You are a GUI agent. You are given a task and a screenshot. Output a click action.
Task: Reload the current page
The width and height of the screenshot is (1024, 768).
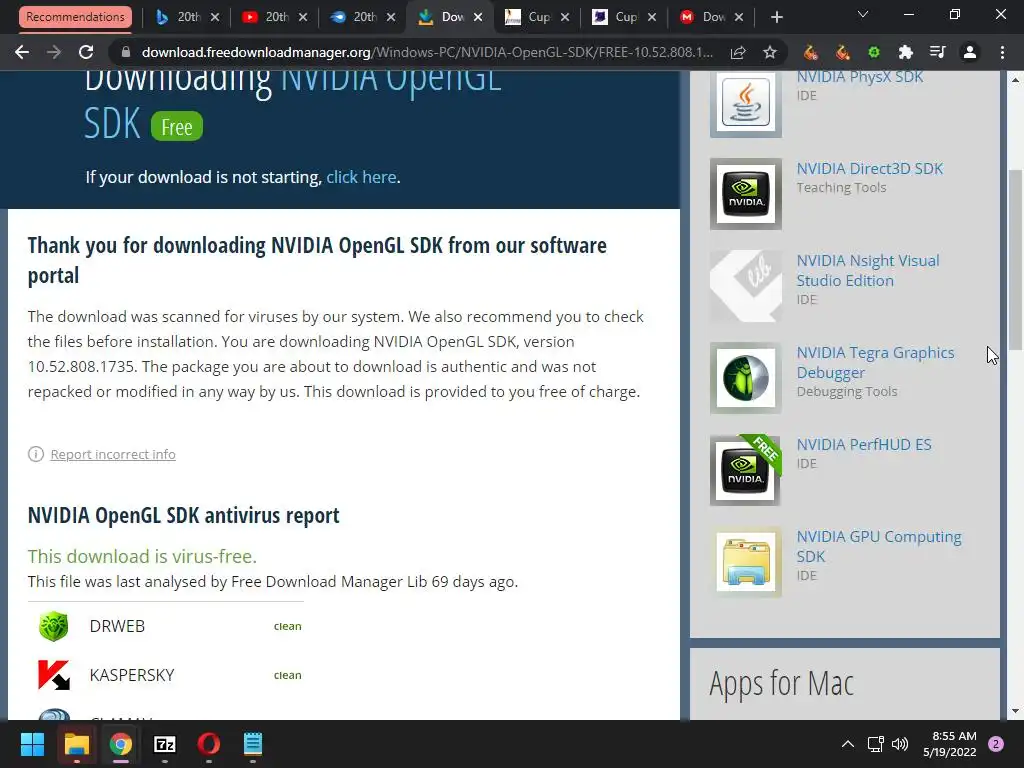(86, 52)
